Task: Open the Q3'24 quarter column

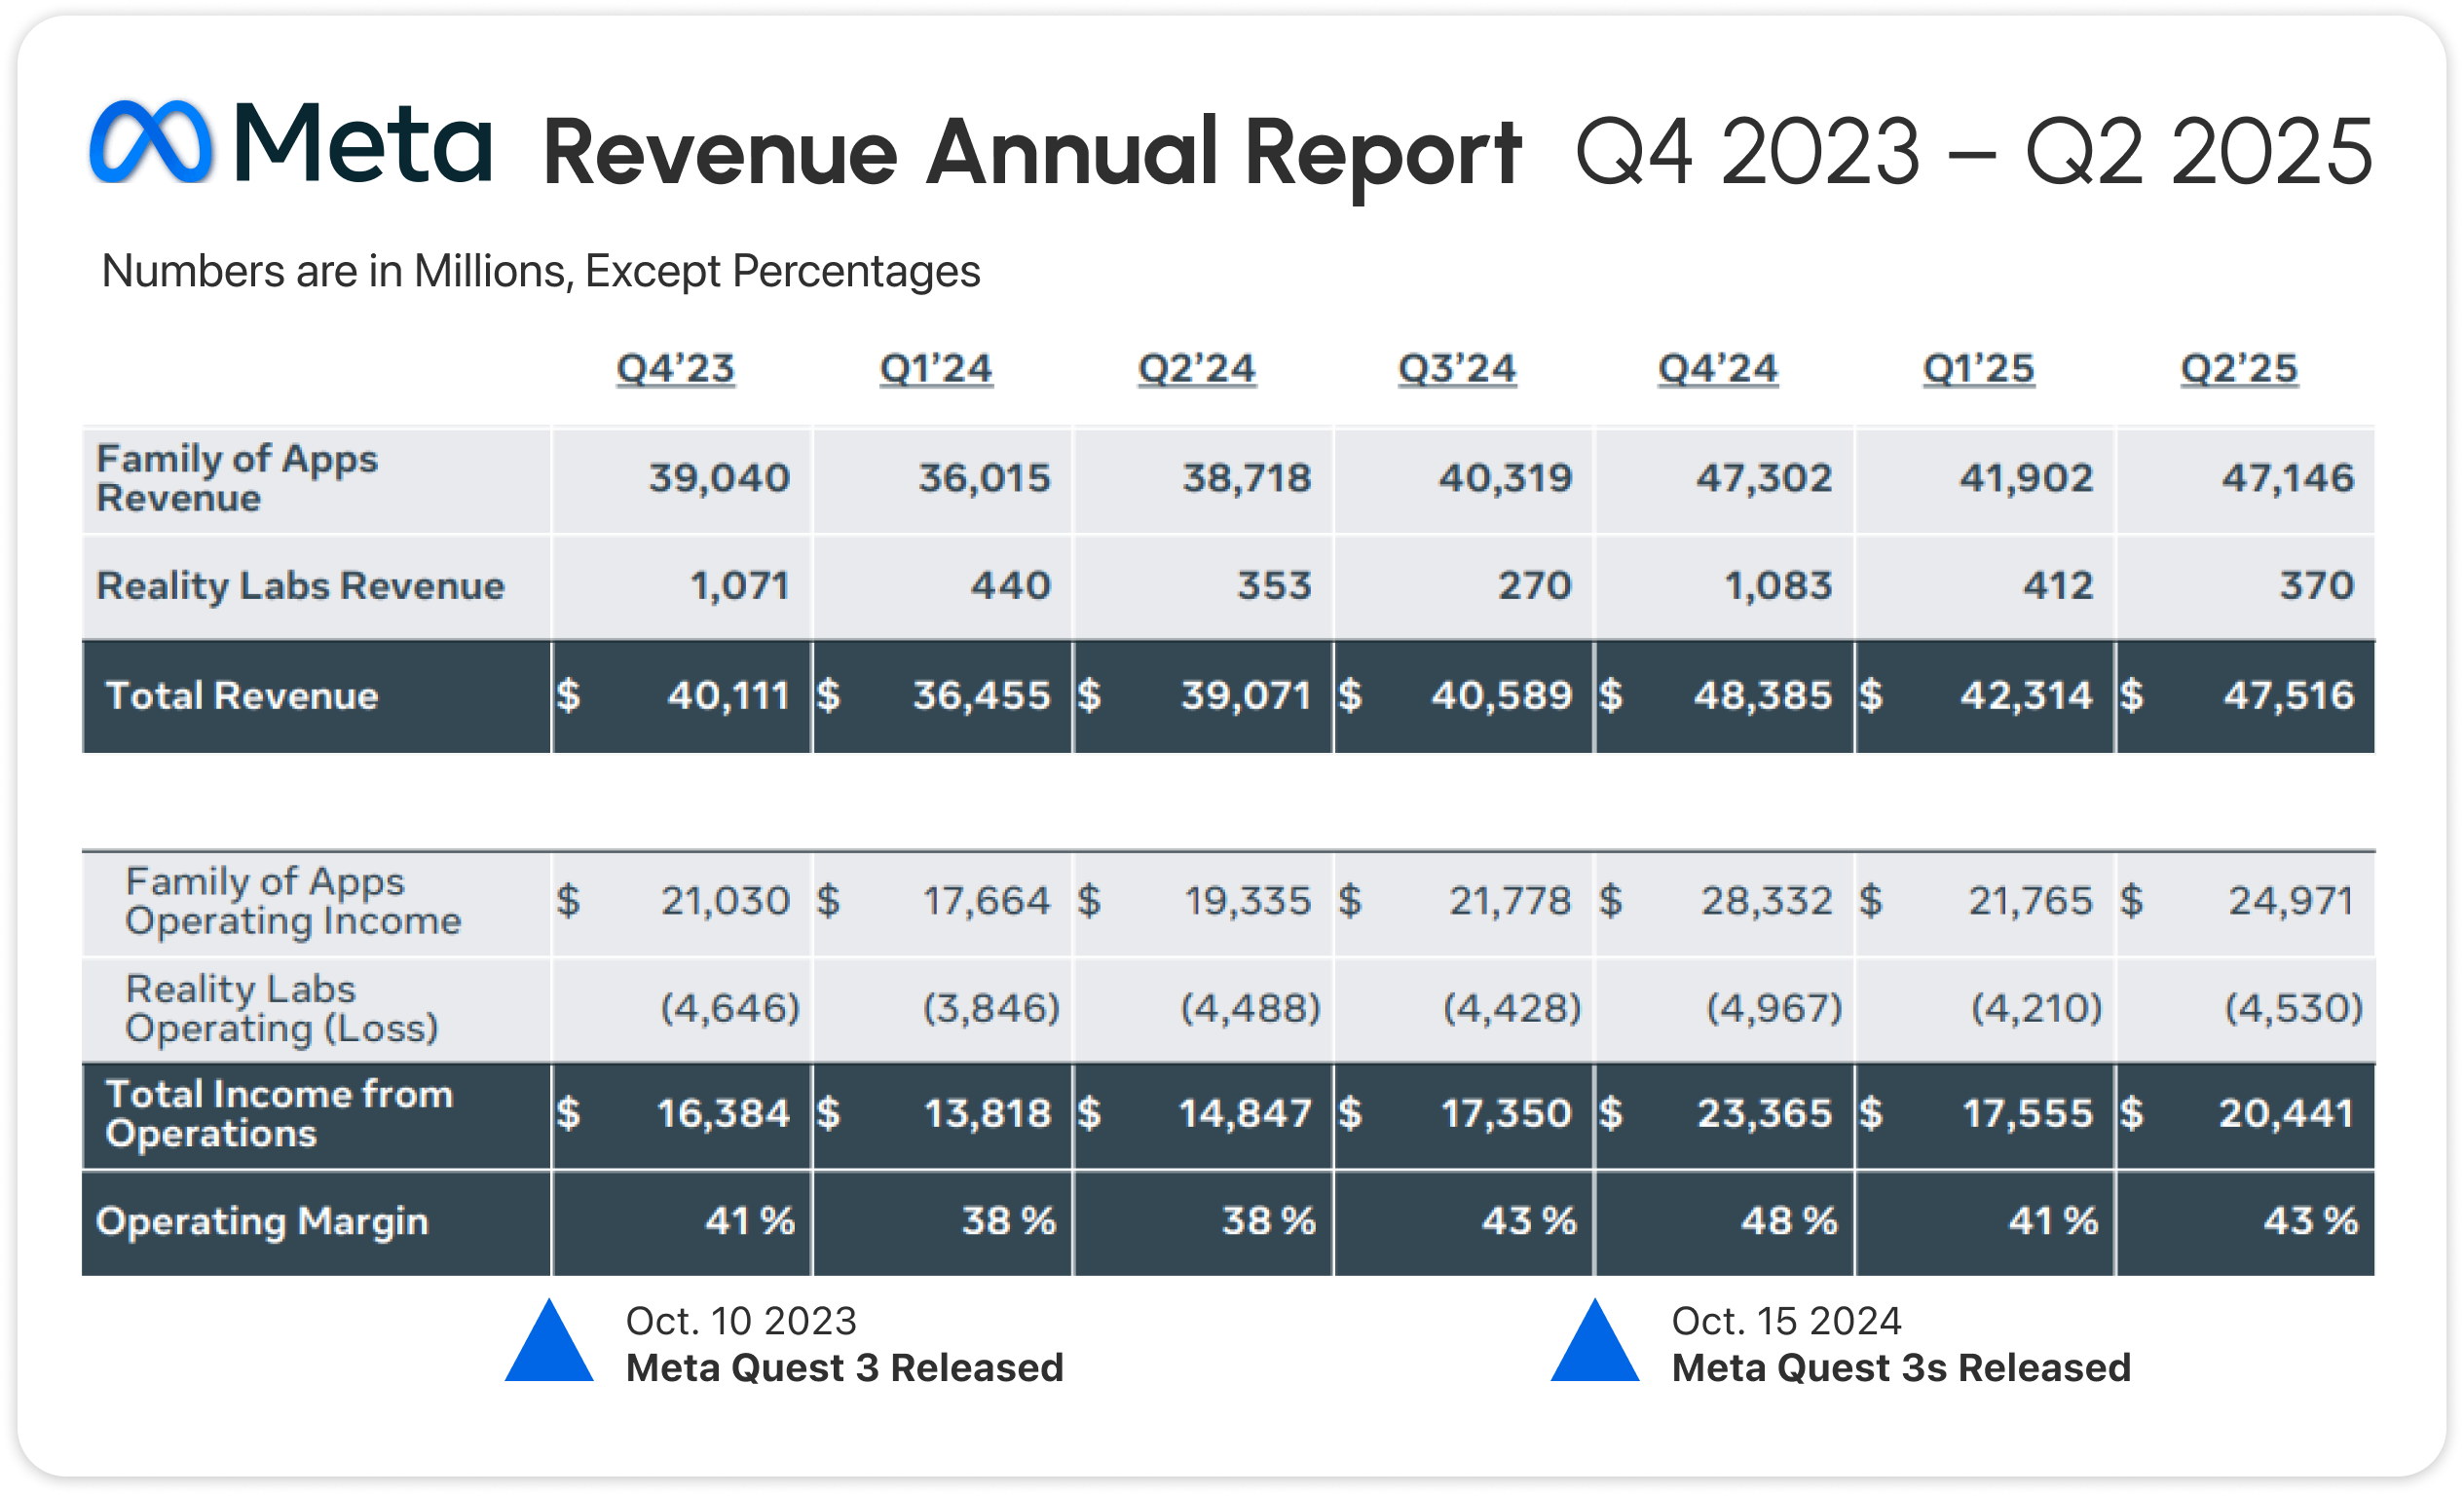Action: click(x=1460, y=369)
